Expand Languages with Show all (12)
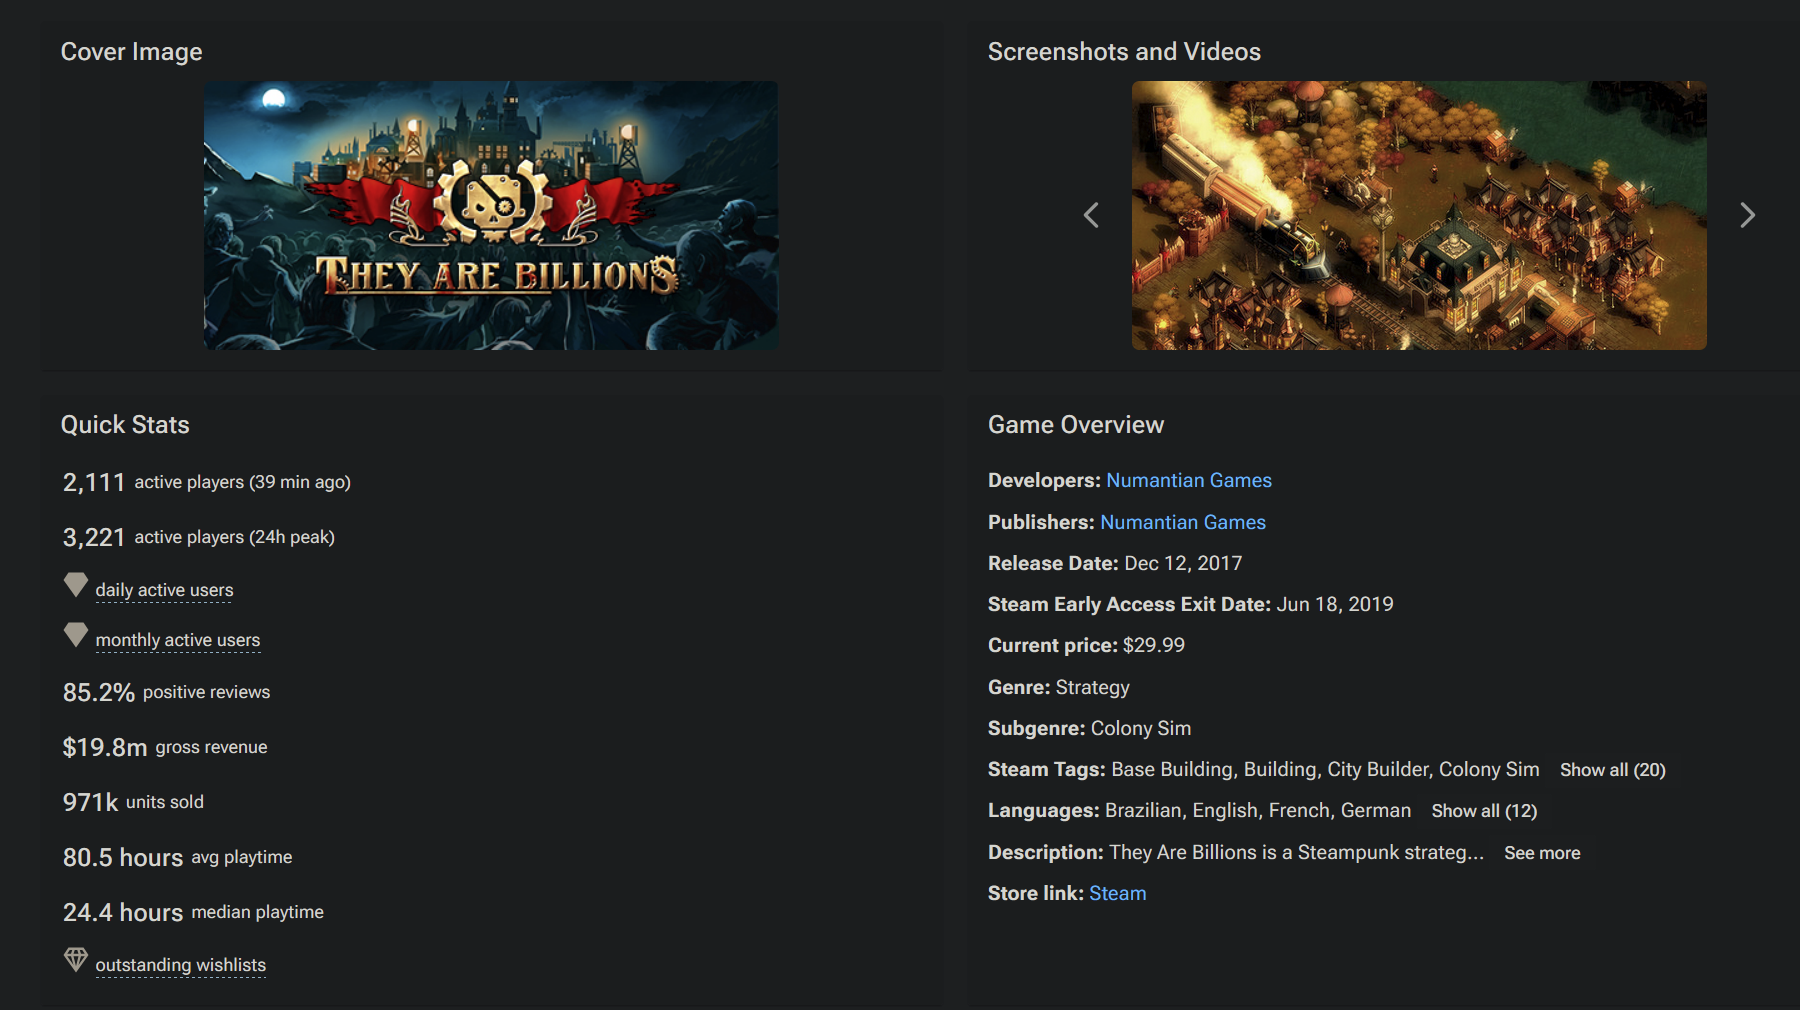The height and width of the screenshot is (1010, 1800). [1484, 811]
